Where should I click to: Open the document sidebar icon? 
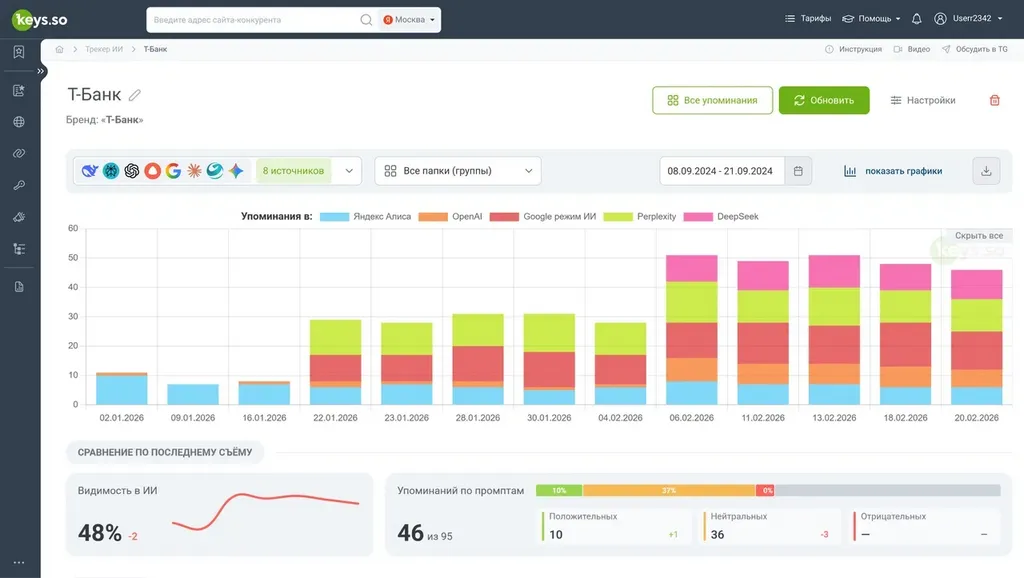coord(19,287)
